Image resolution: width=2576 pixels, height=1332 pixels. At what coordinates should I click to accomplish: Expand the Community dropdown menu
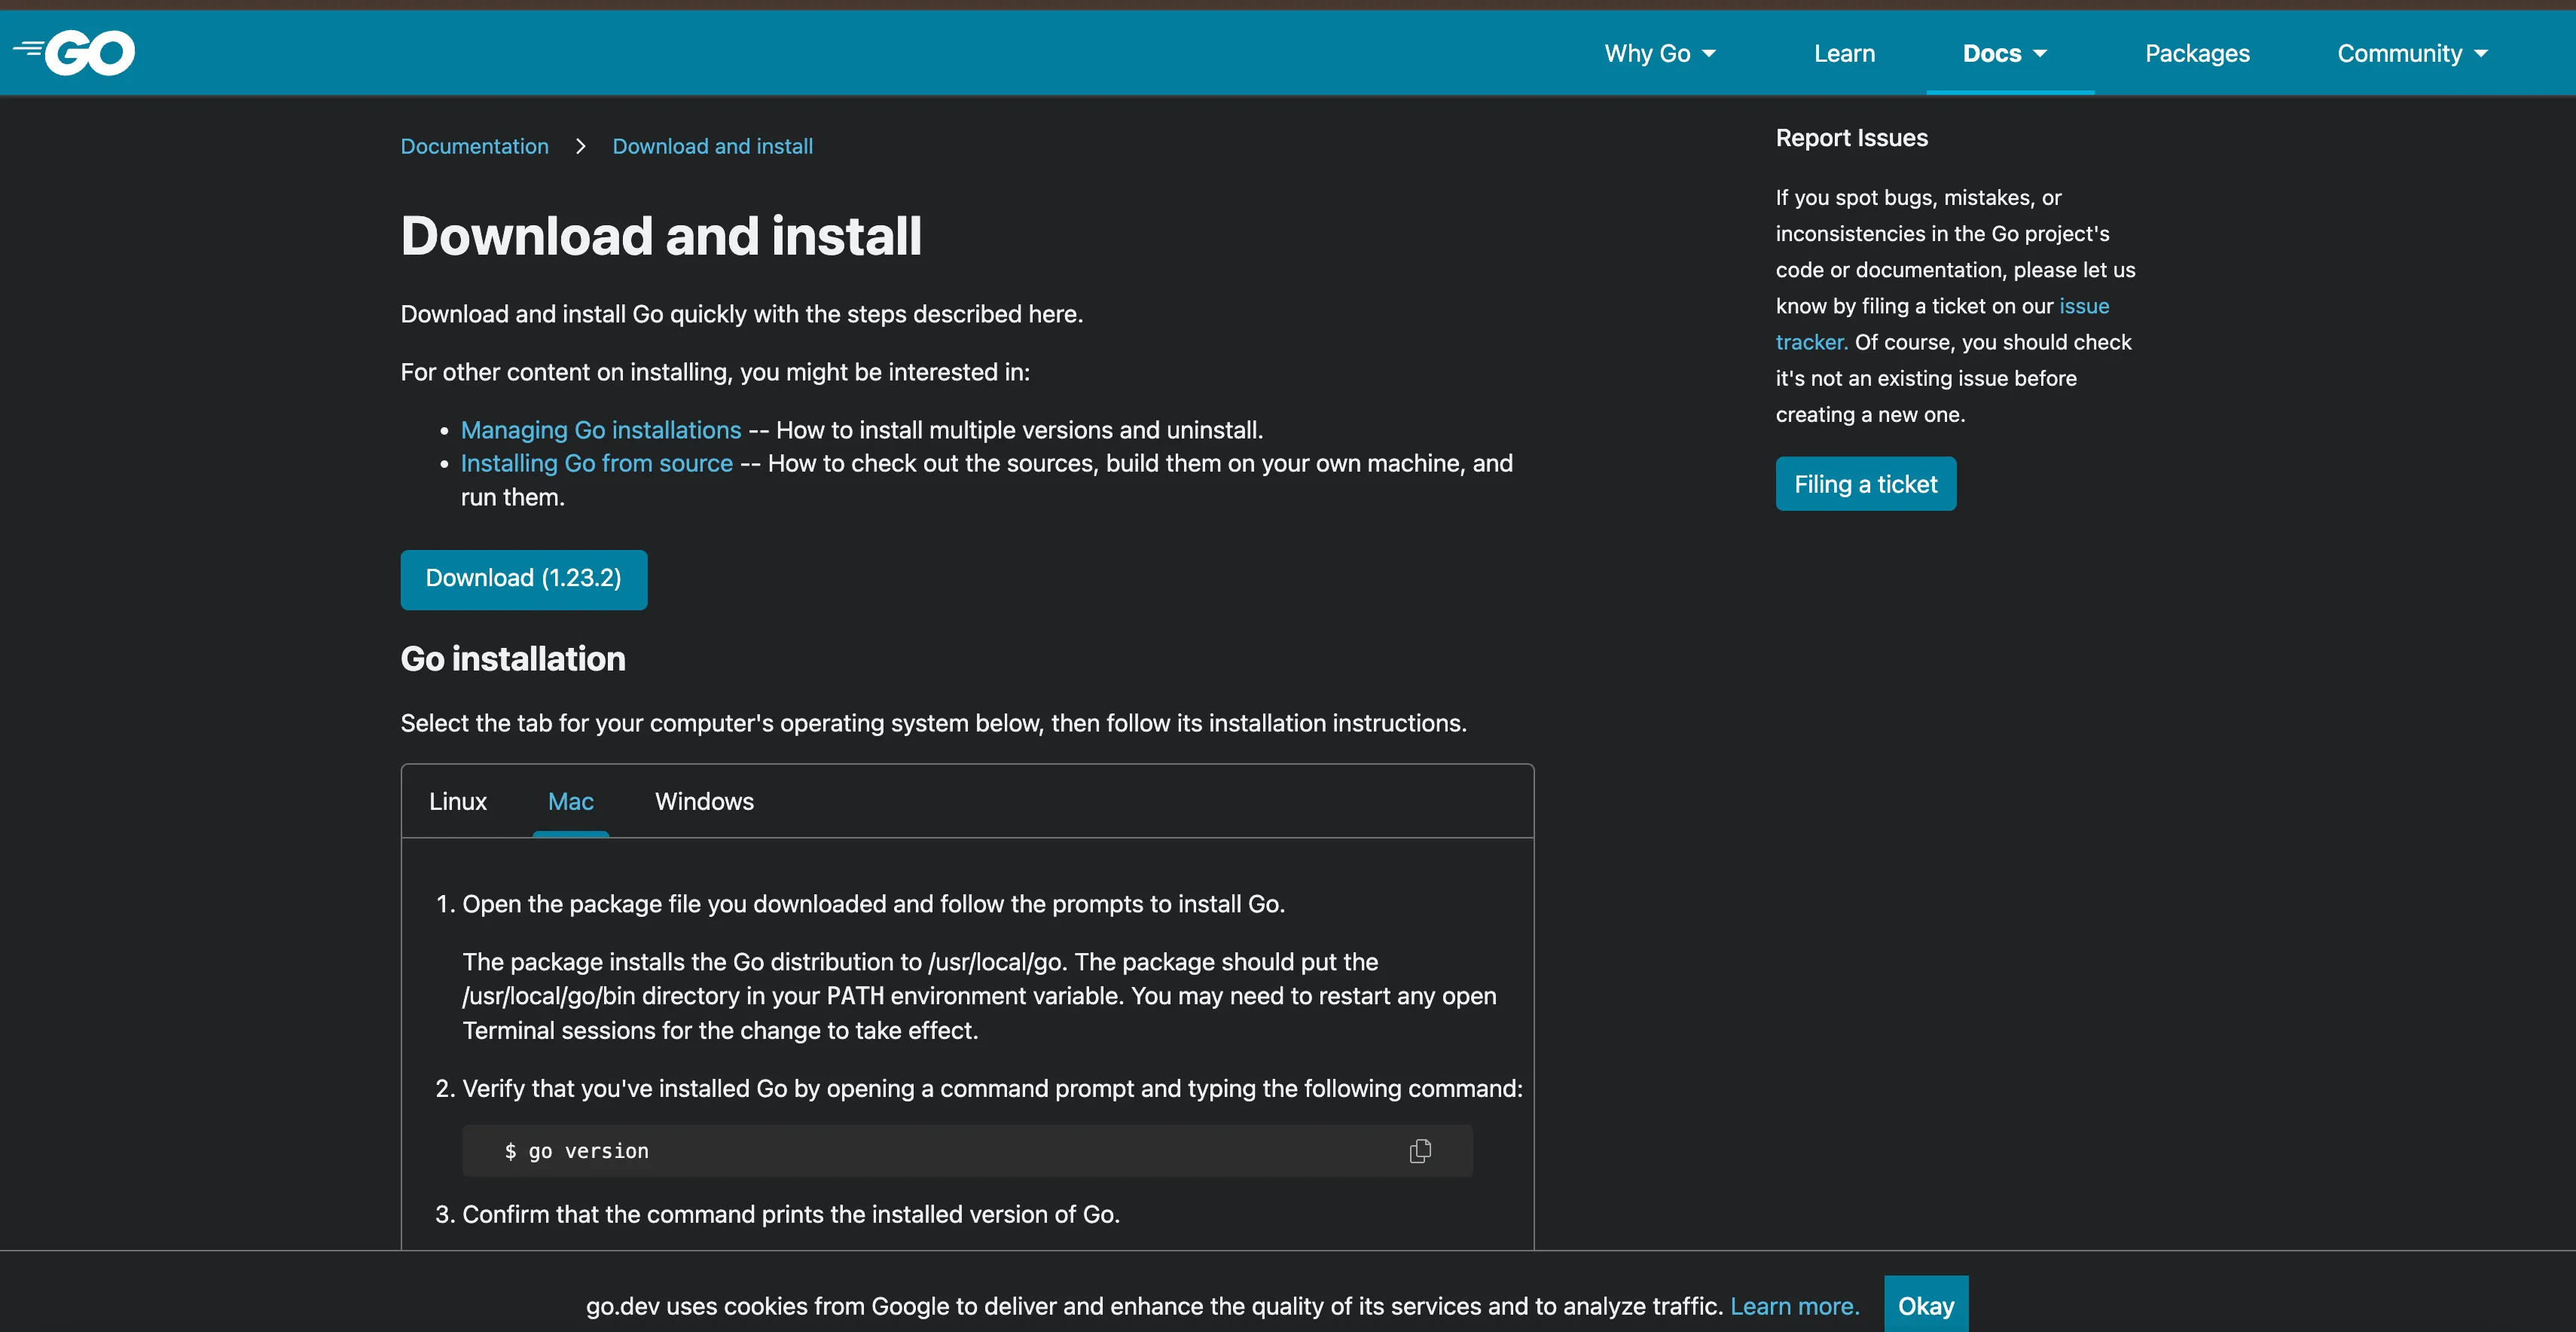click(x=2412, y=54)
